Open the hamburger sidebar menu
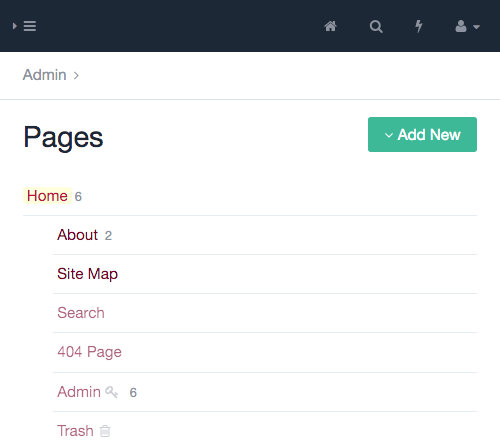Viewport: 500px width, 448px height. [30, 26]
